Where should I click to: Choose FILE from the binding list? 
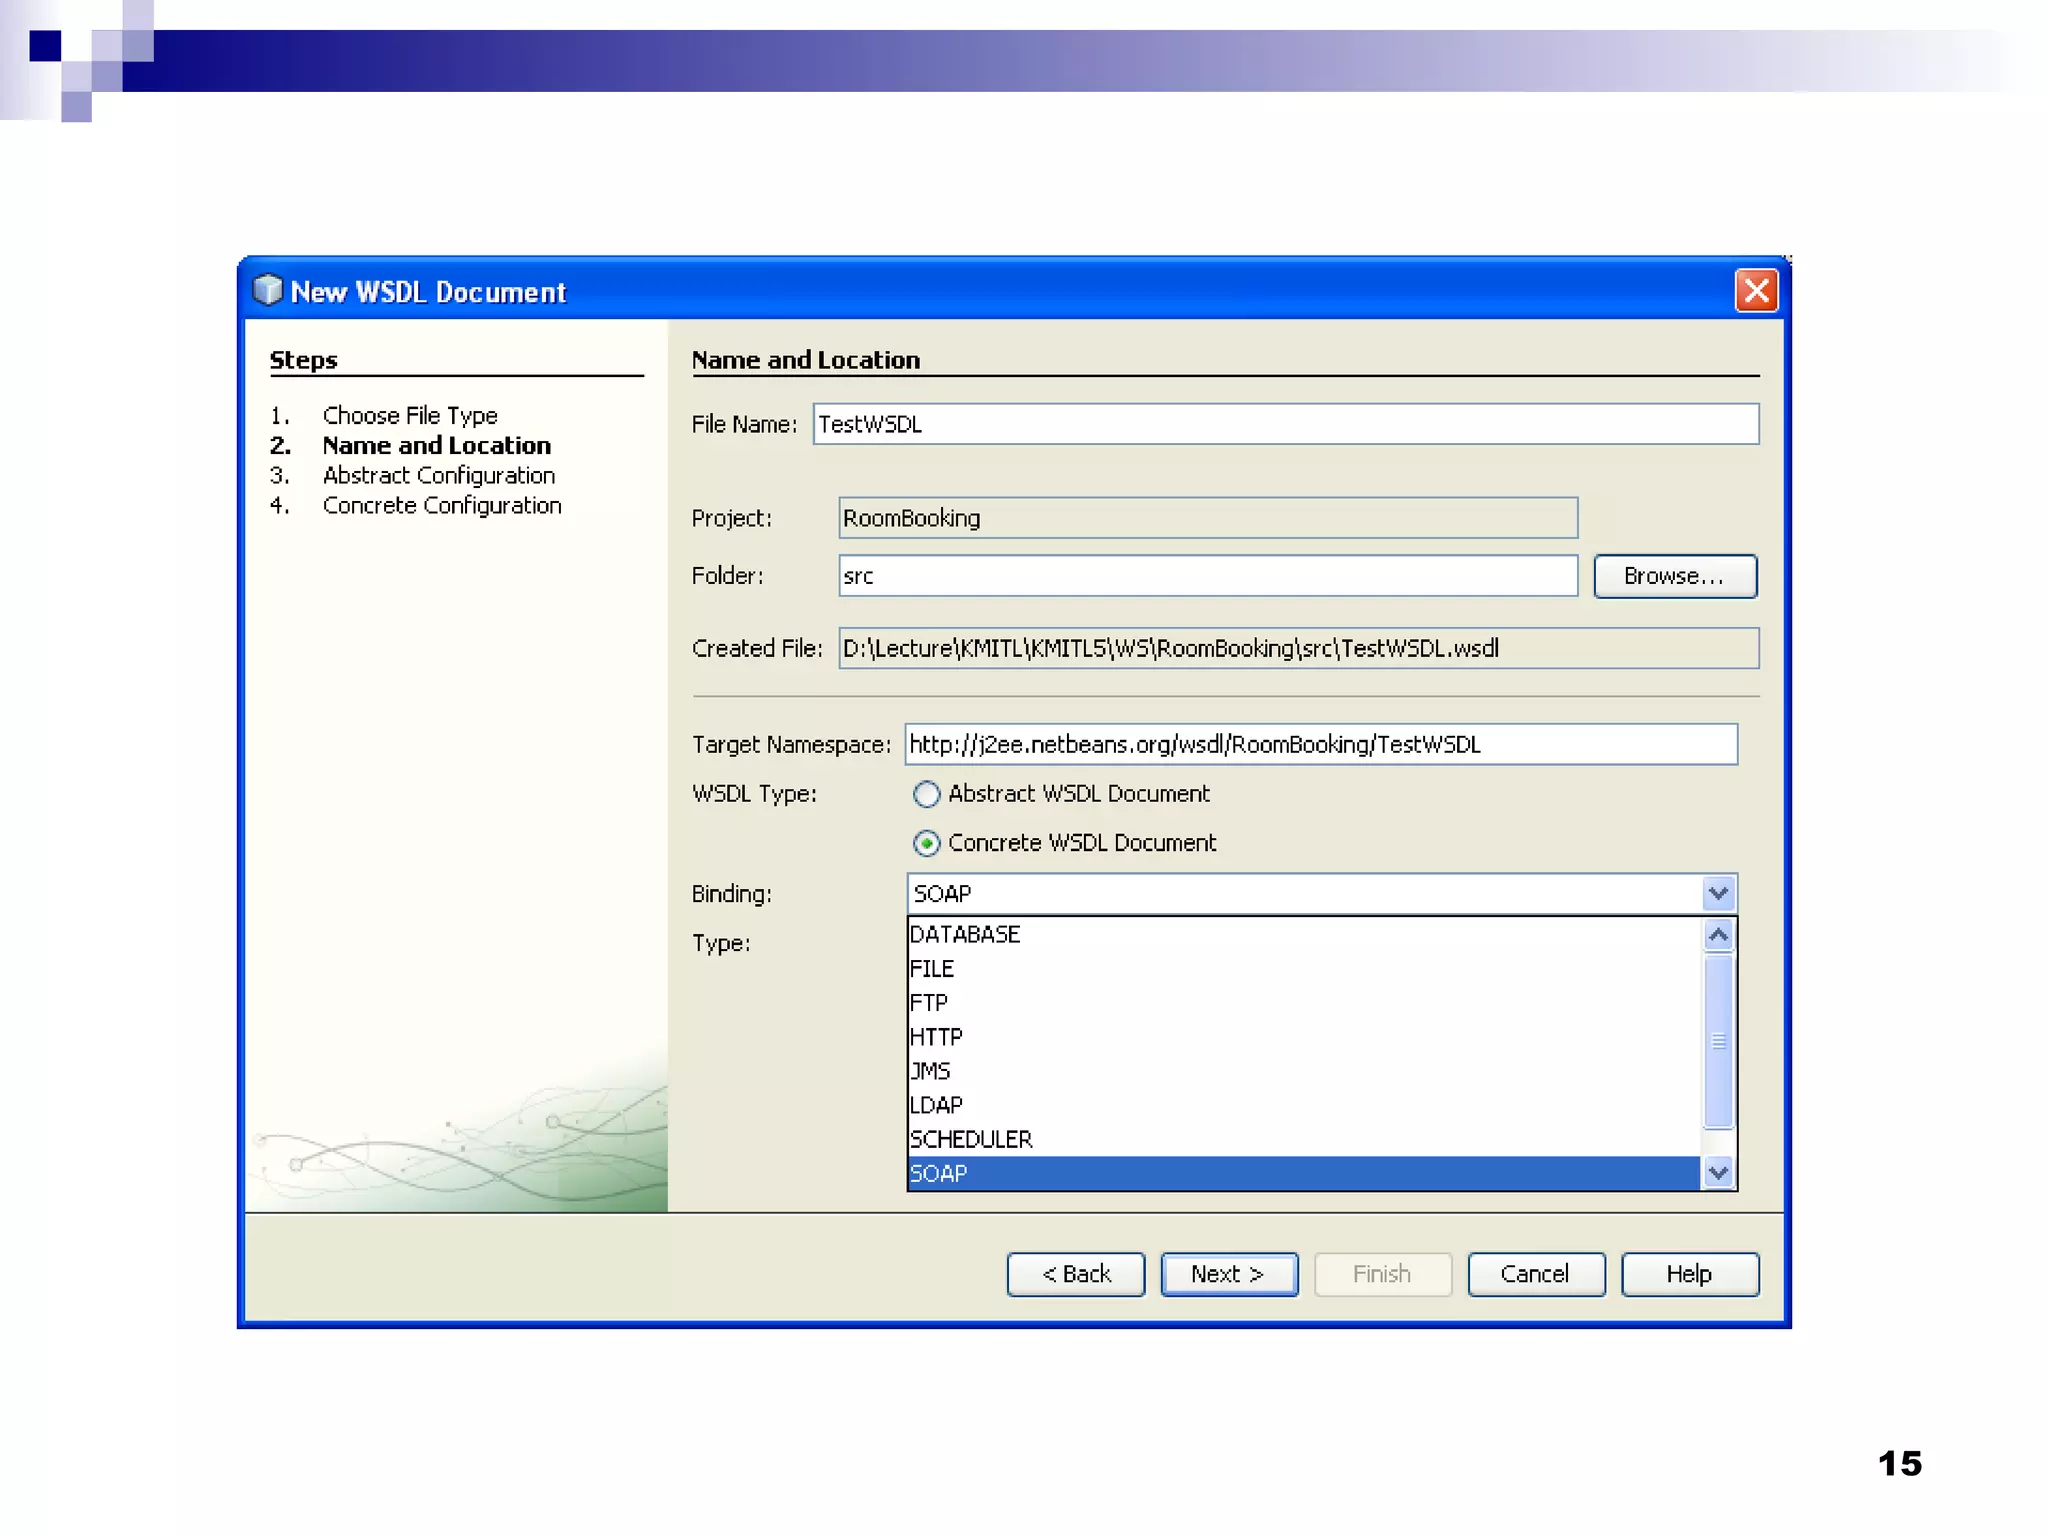coord(932,968)
